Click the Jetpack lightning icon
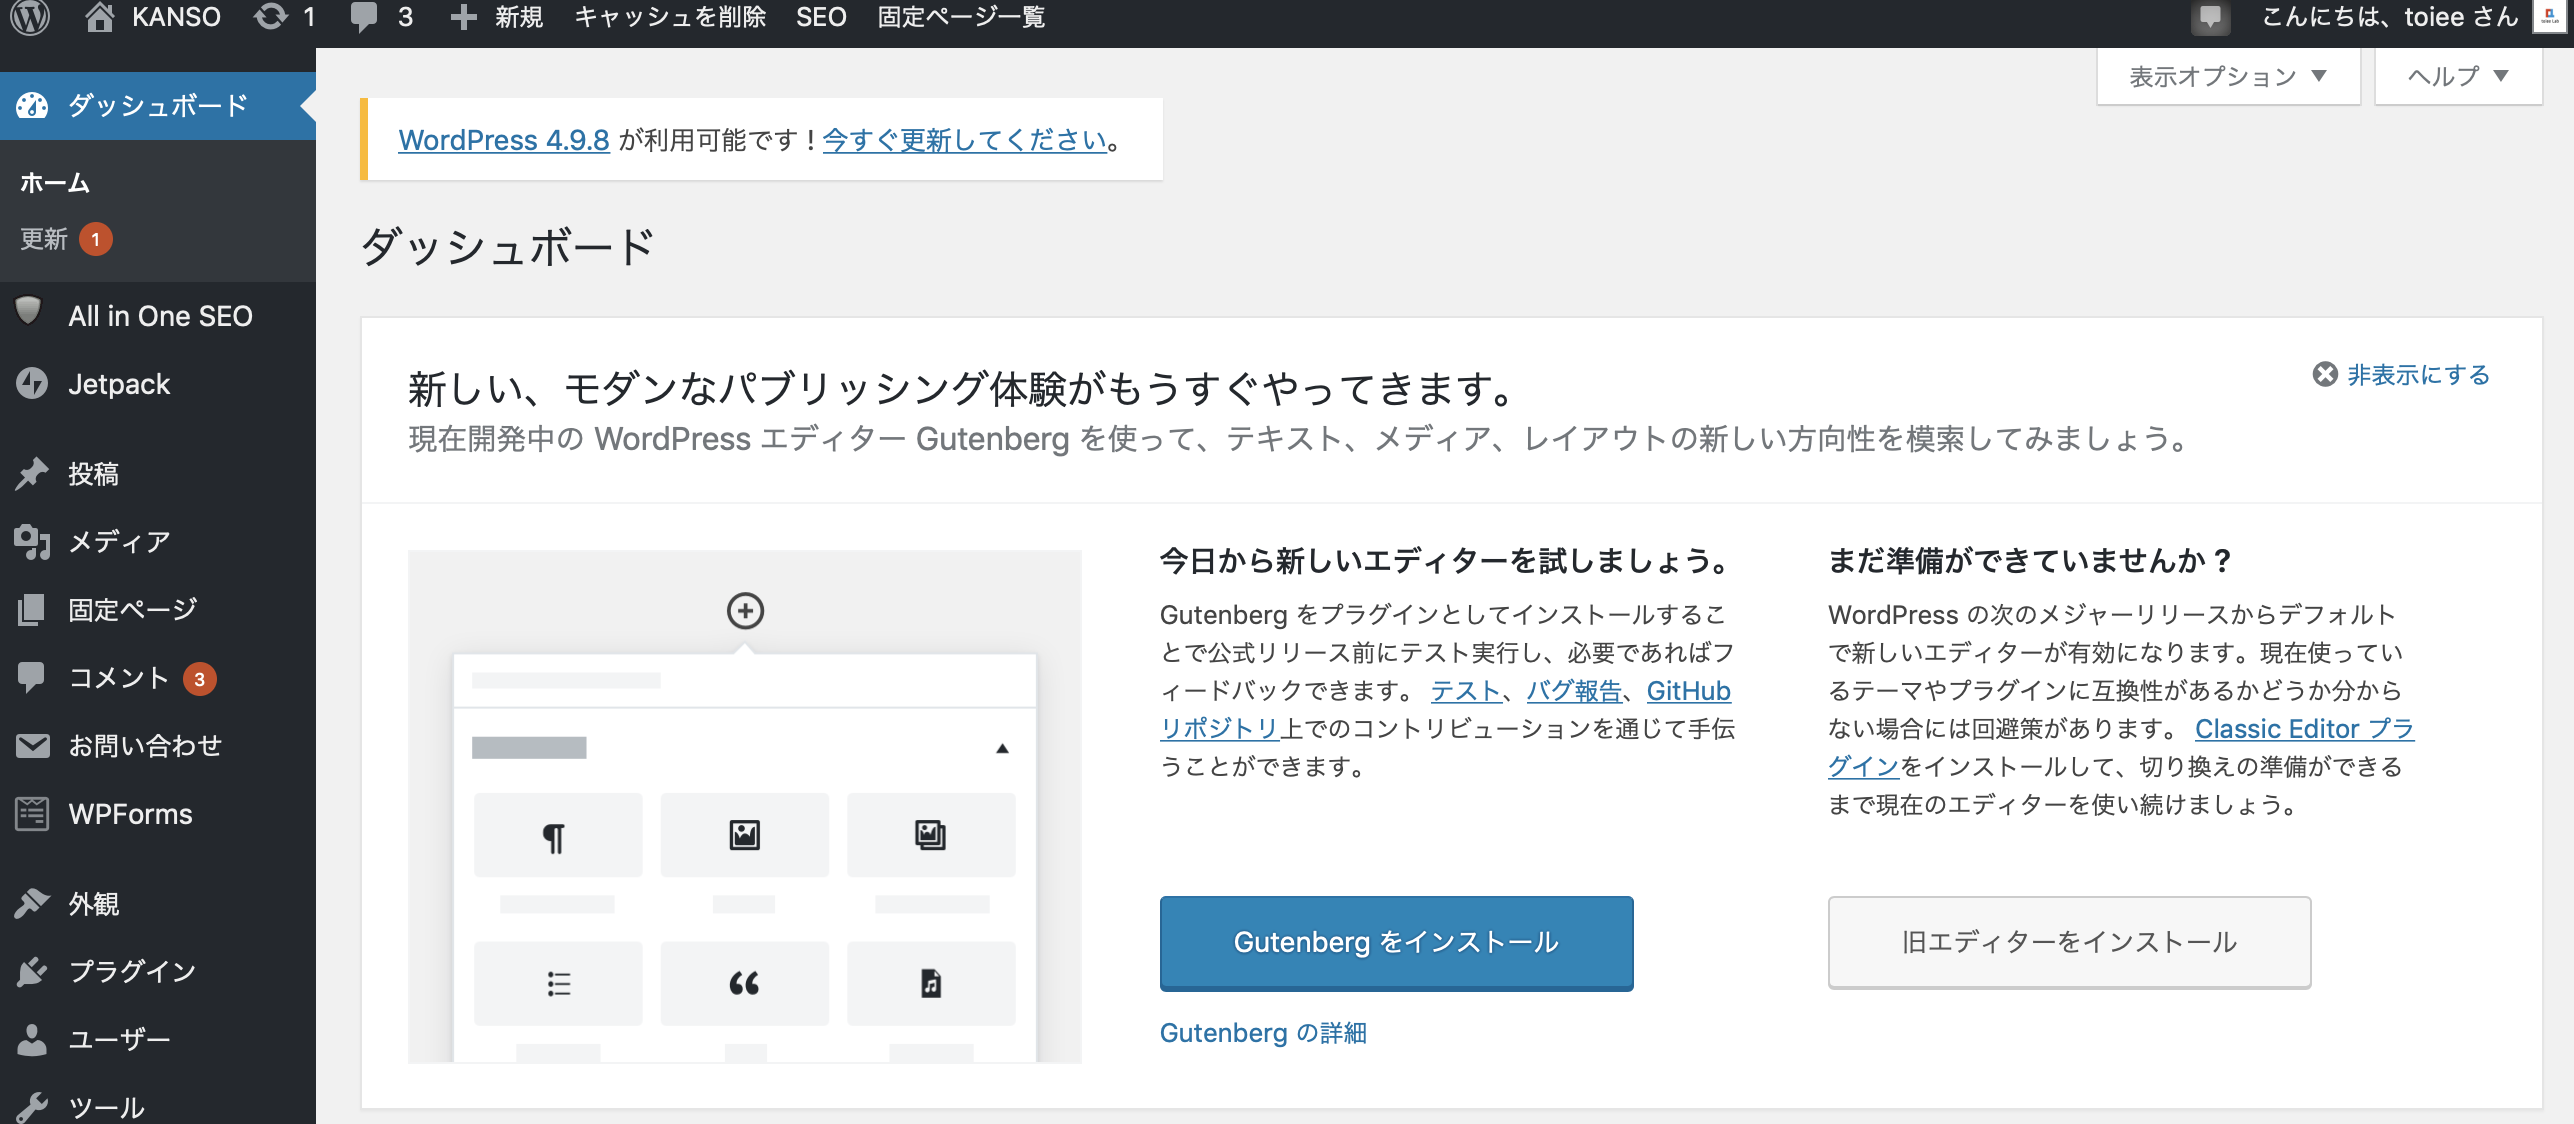Image resolution: width=2574 pixels, height=1124 pixels. click(32, 384)
